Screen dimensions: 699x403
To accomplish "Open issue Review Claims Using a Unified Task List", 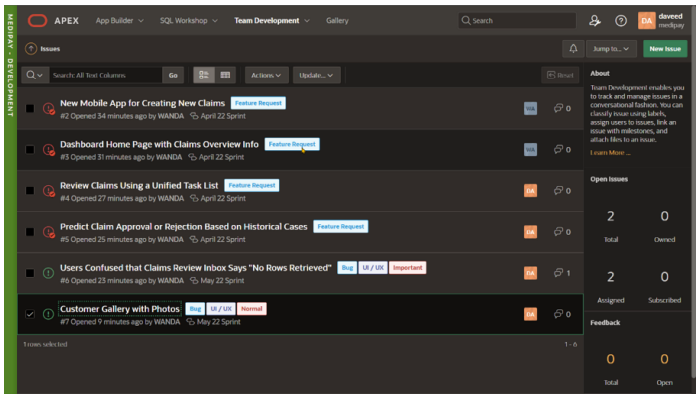I will point(139,185).
